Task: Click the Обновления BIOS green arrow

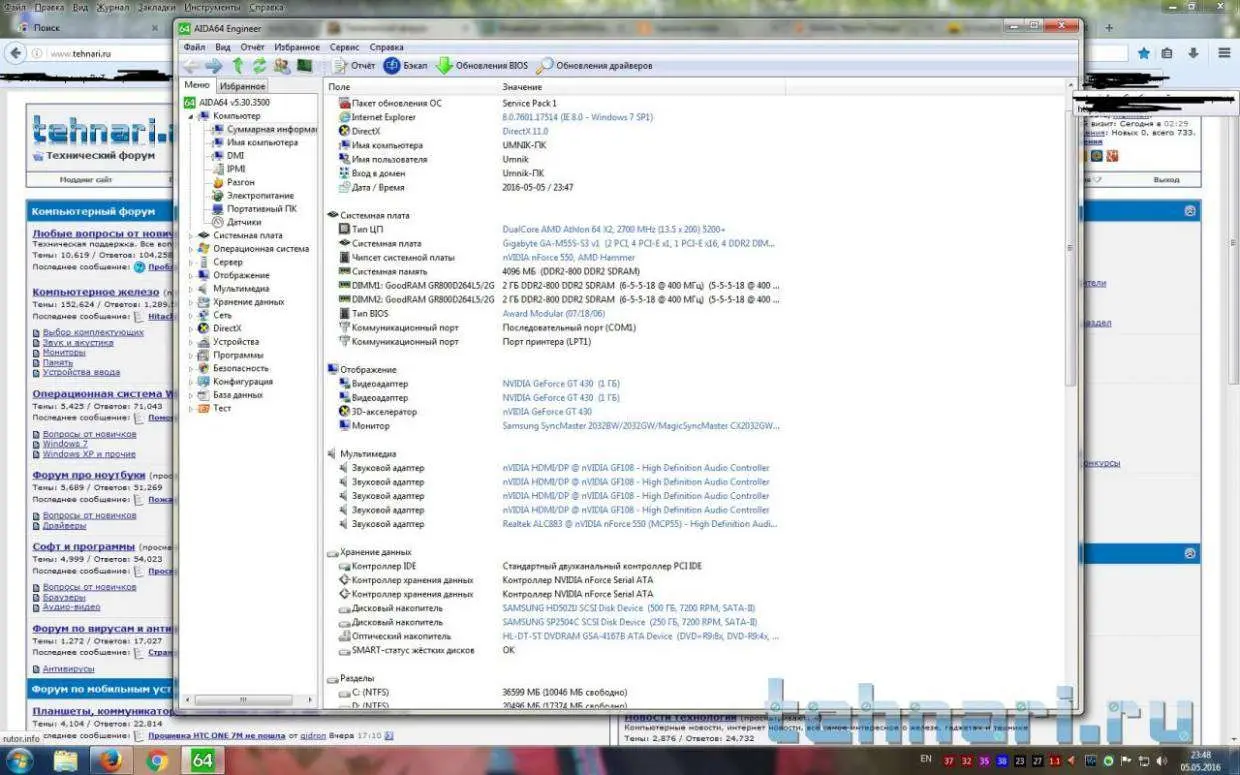Action: [444, 66]
